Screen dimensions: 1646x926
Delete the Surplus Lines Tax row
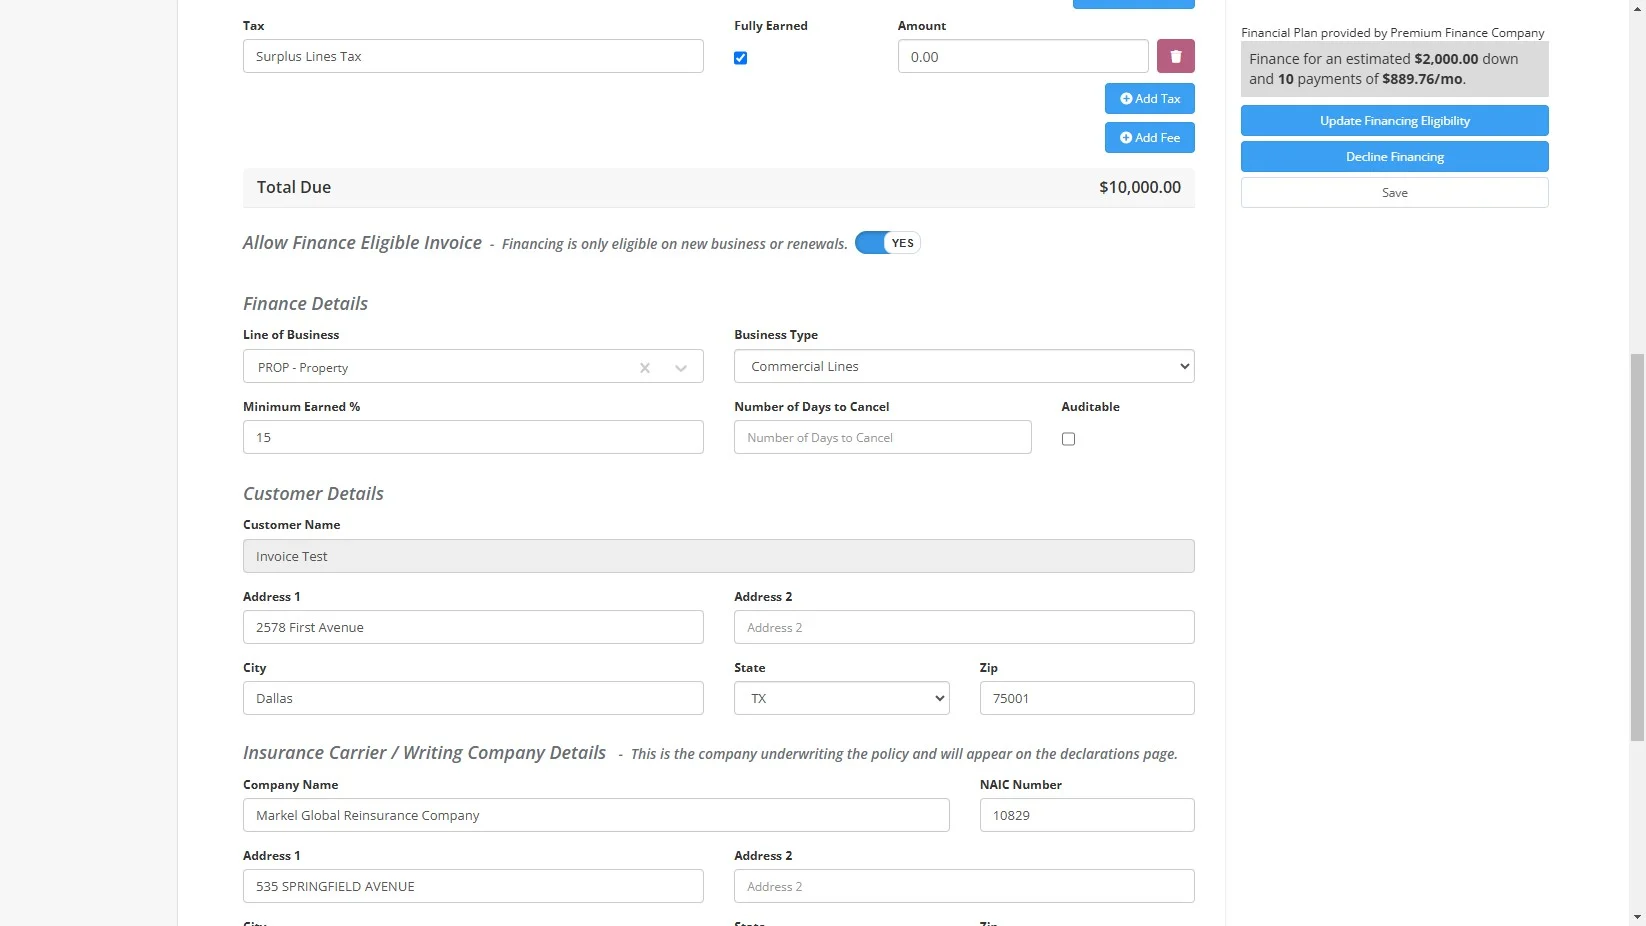point(1175,56)
